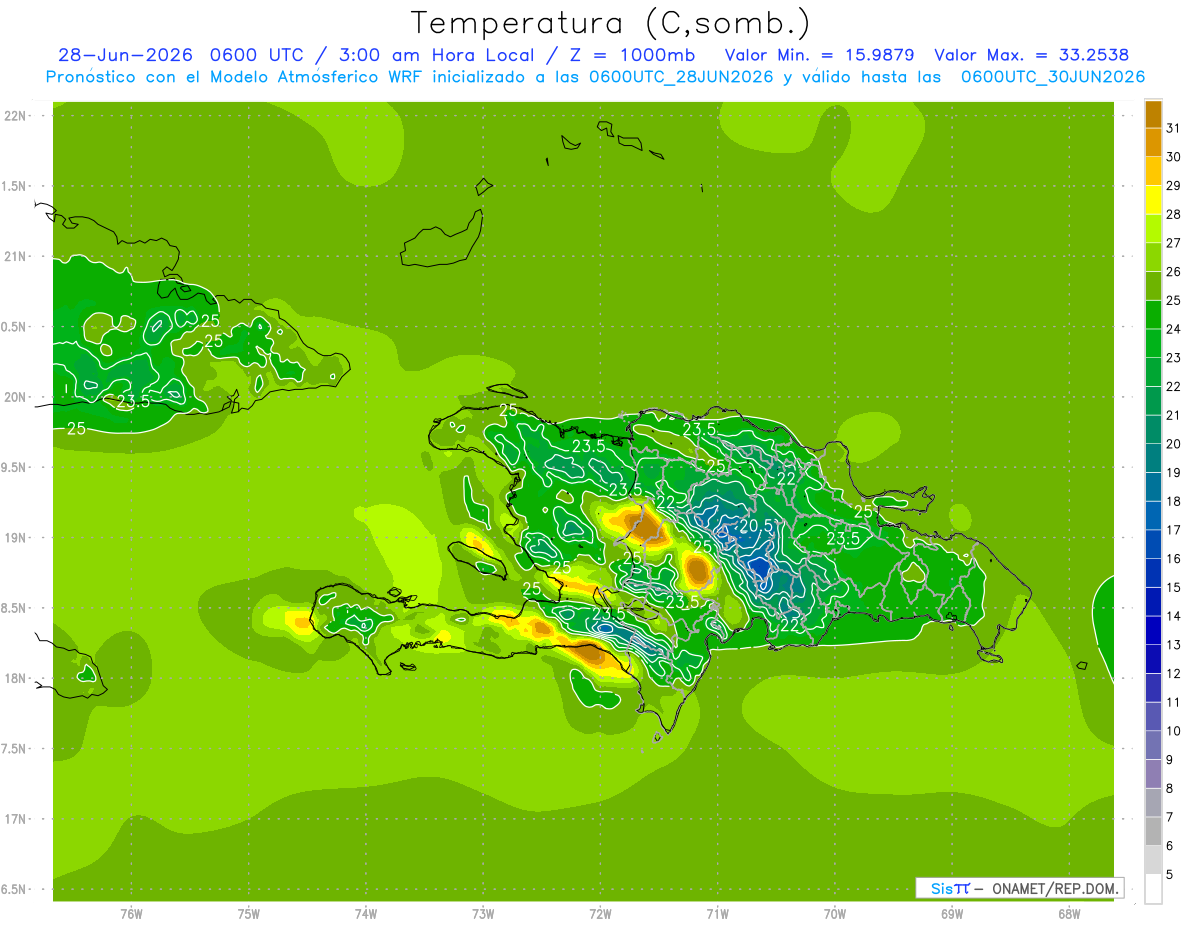Screen dimensions: 1200x927
Task: Click the "69W" longitude axis label
Action: point(952,914)
